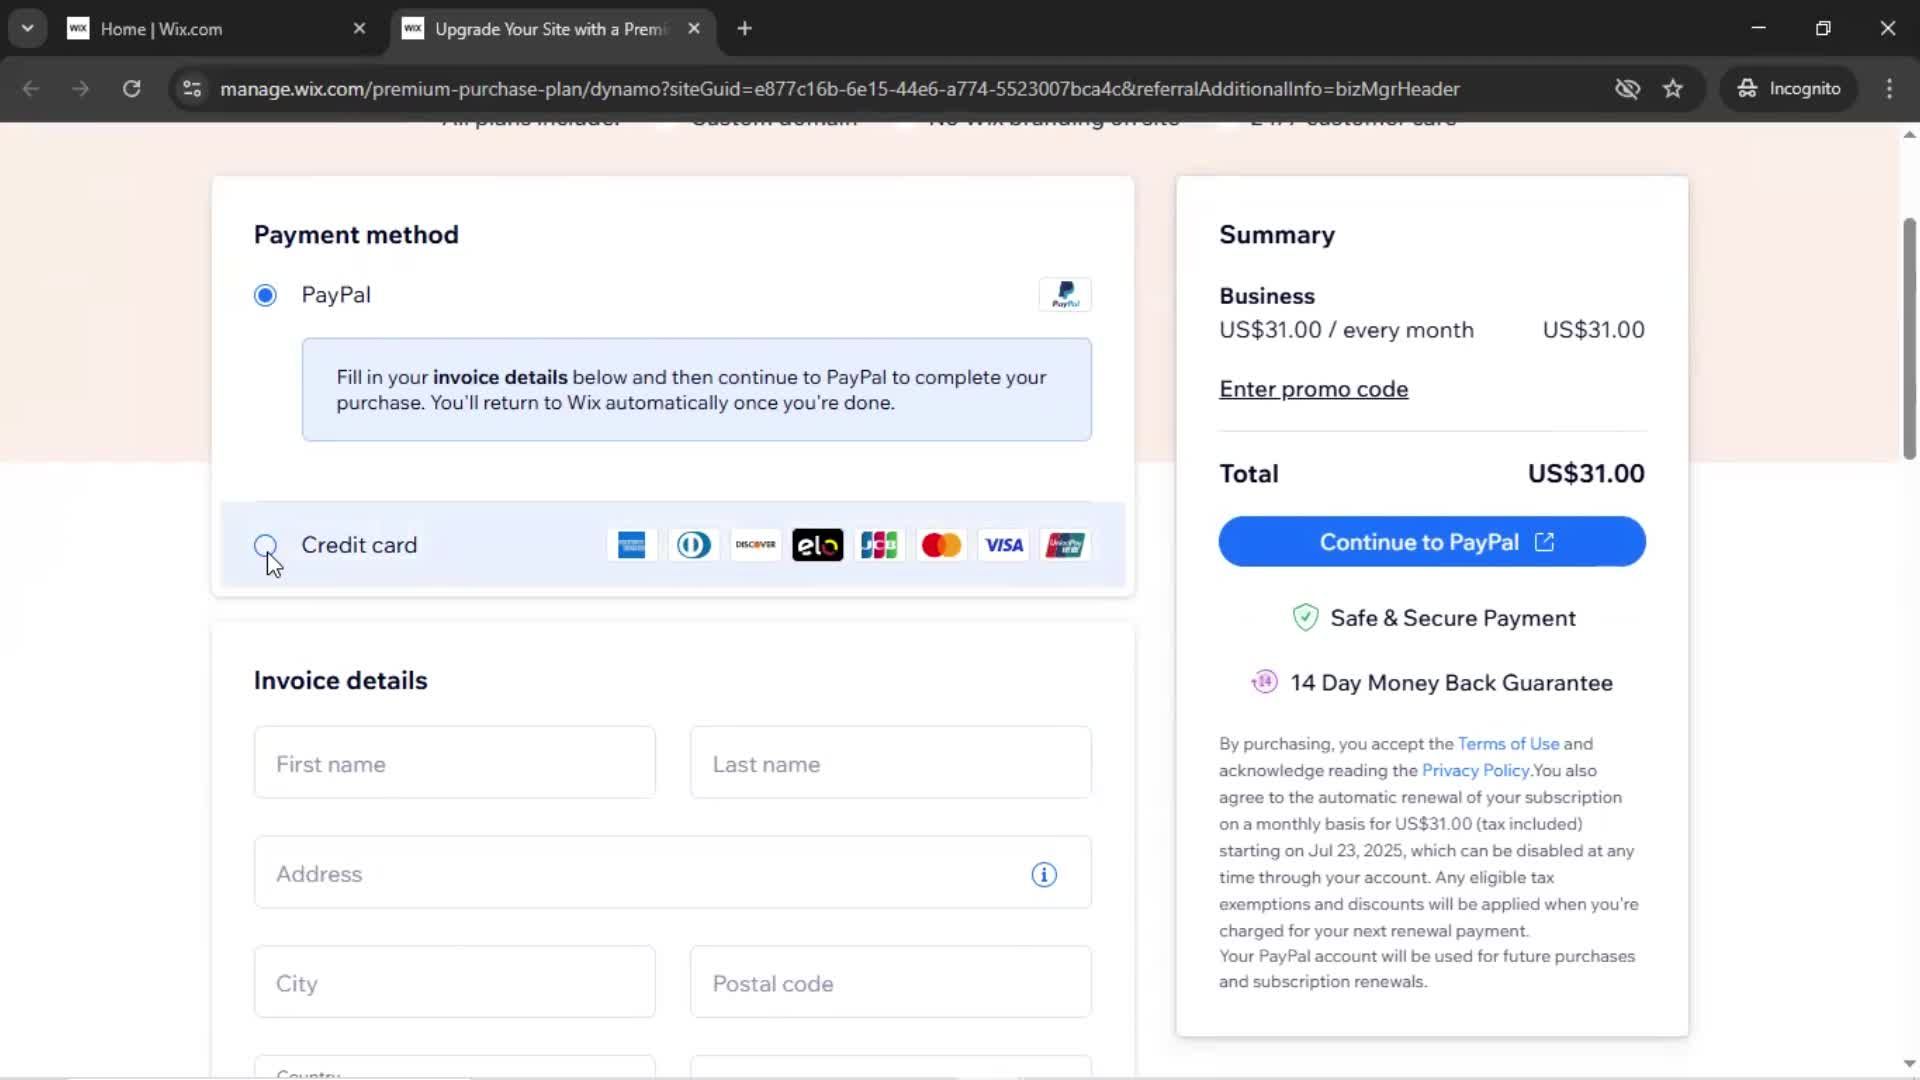This screenshot has height=1080, width=1920.
Task: Select the Credit card radio button
Action: click(265, 545)
